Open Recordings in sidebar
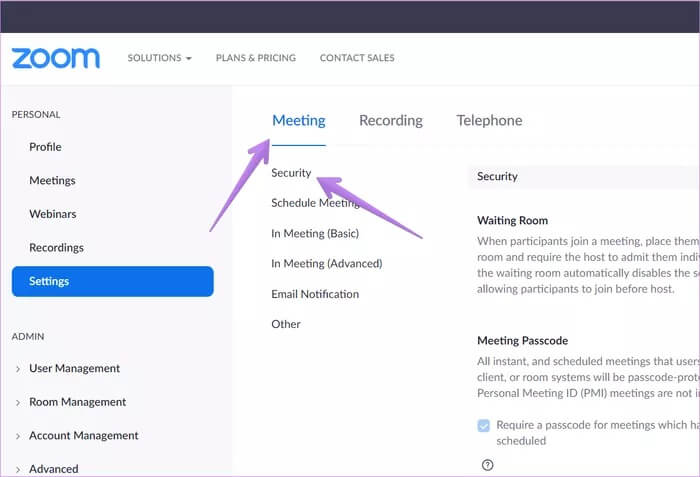 56,247
